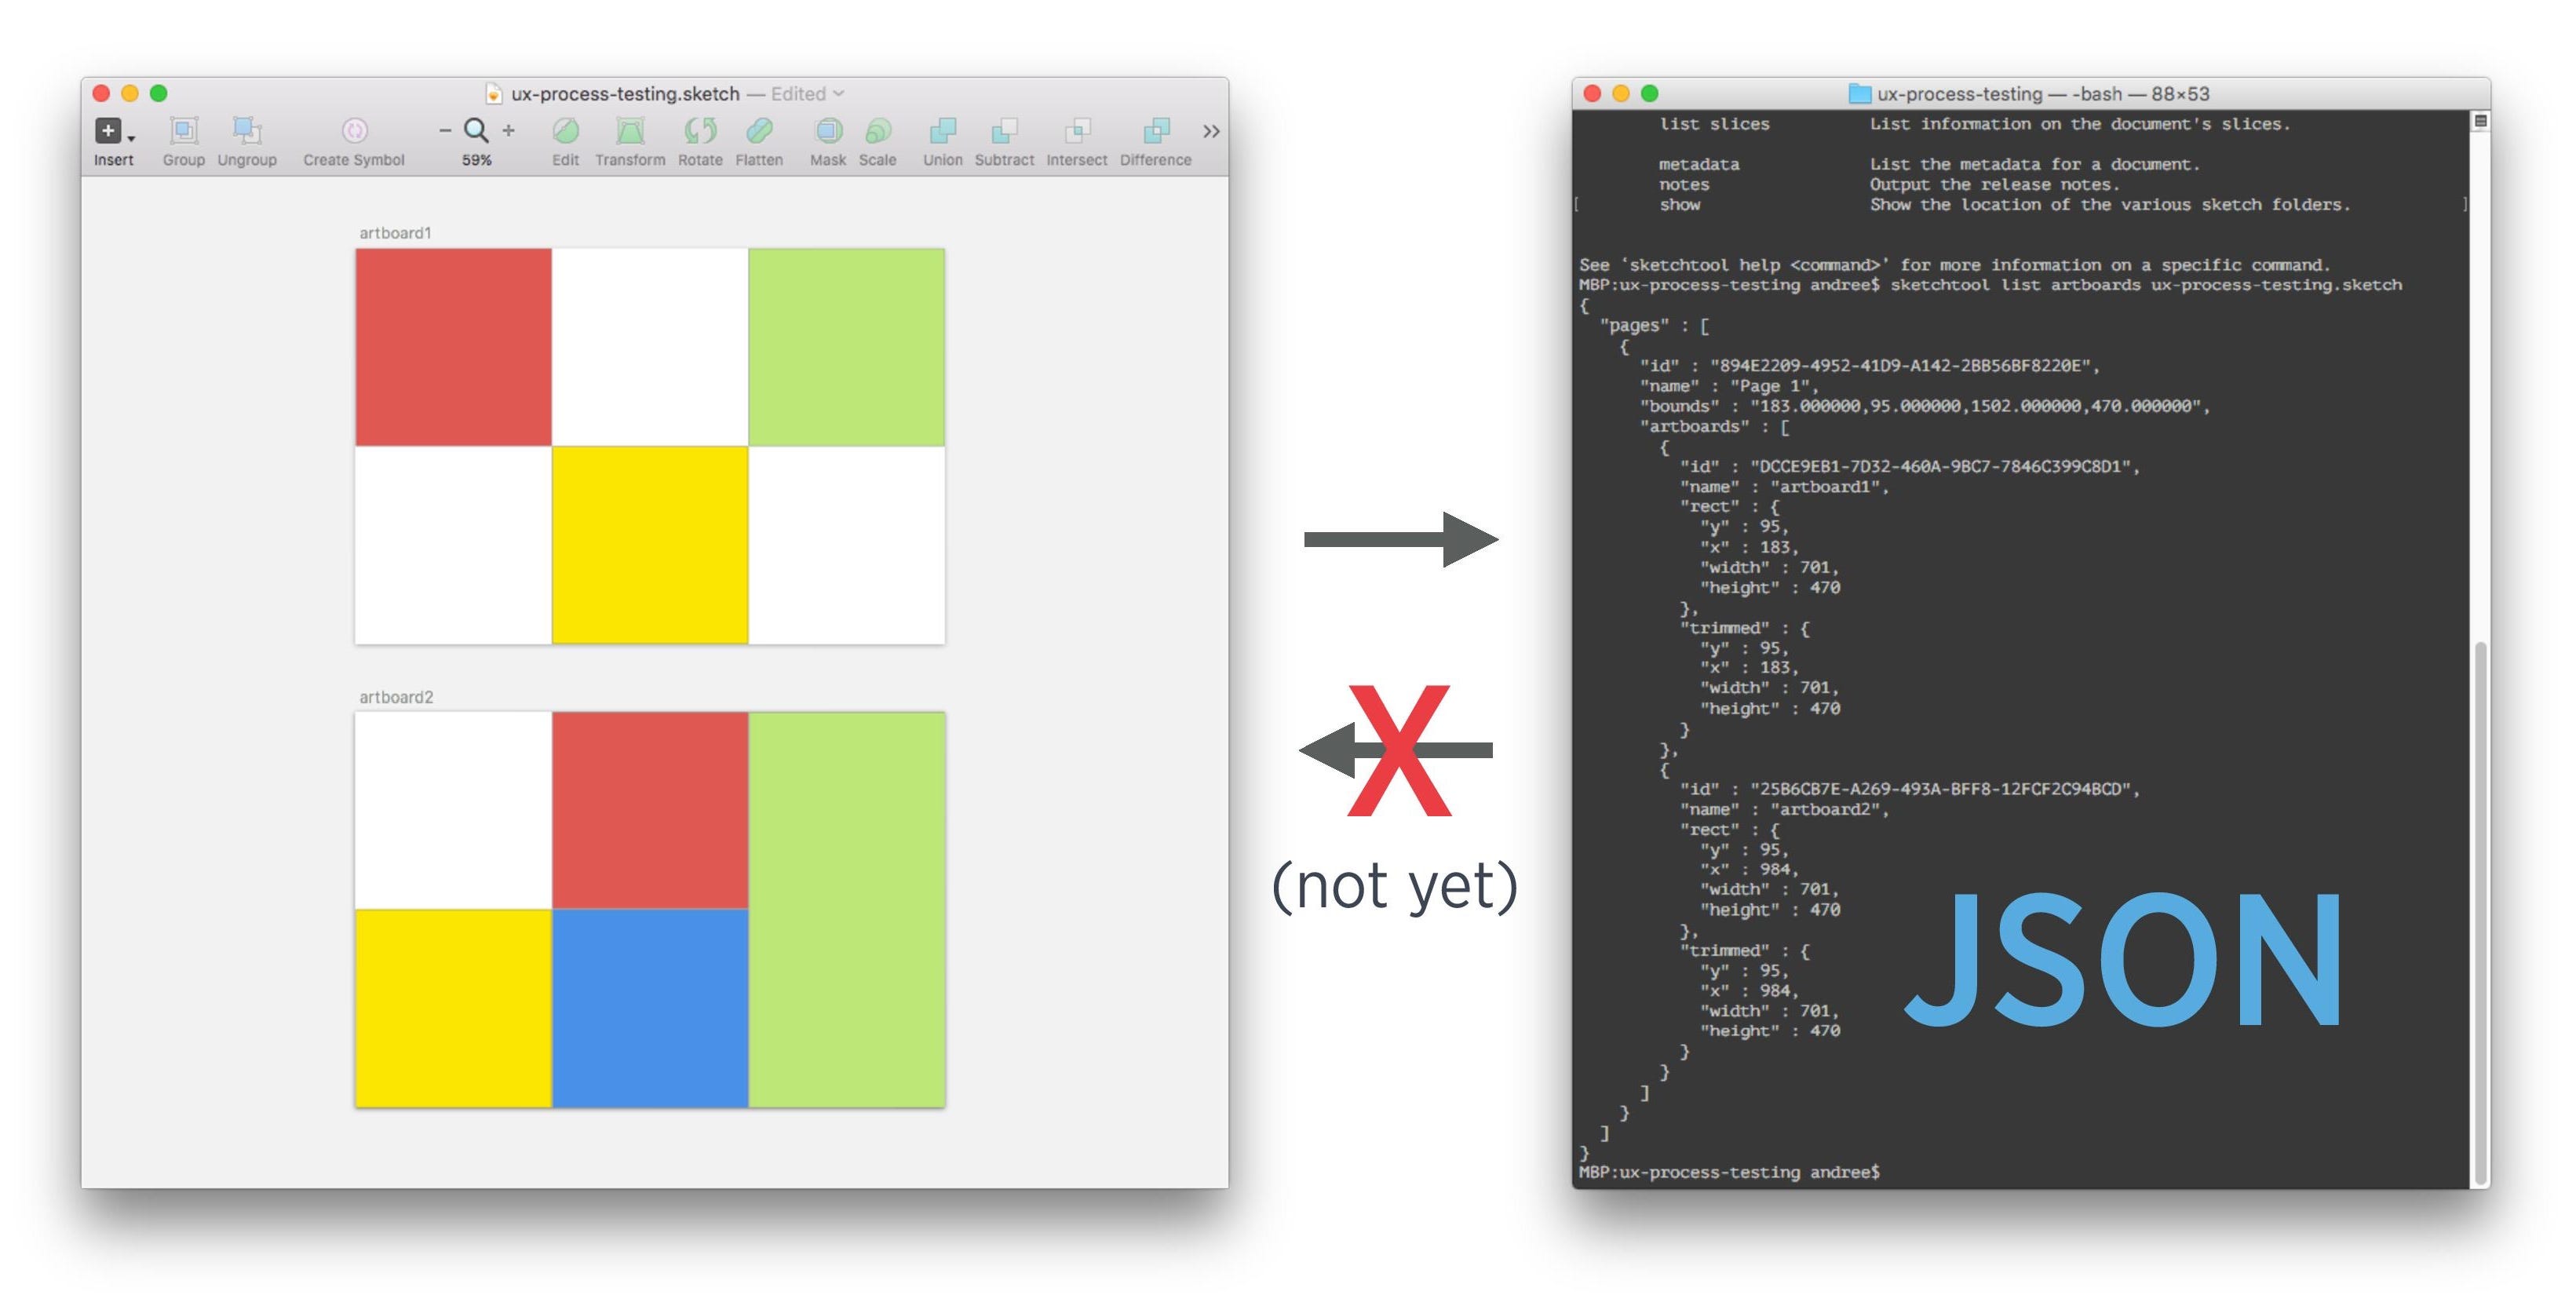The image size is (2576, 1295).
Task: Expand the overflow toolbar chevron
Action: (x=1210, y=131)
